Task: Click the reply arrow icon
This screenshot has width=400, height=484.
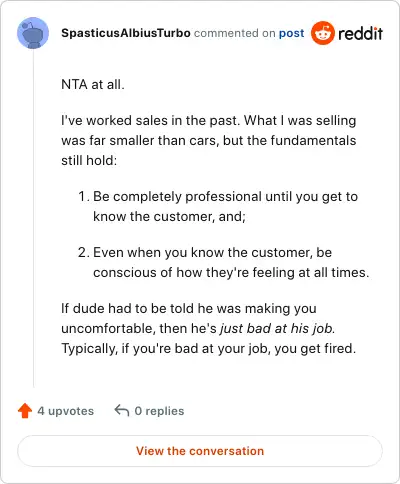Action: click(x=122, y=411)
